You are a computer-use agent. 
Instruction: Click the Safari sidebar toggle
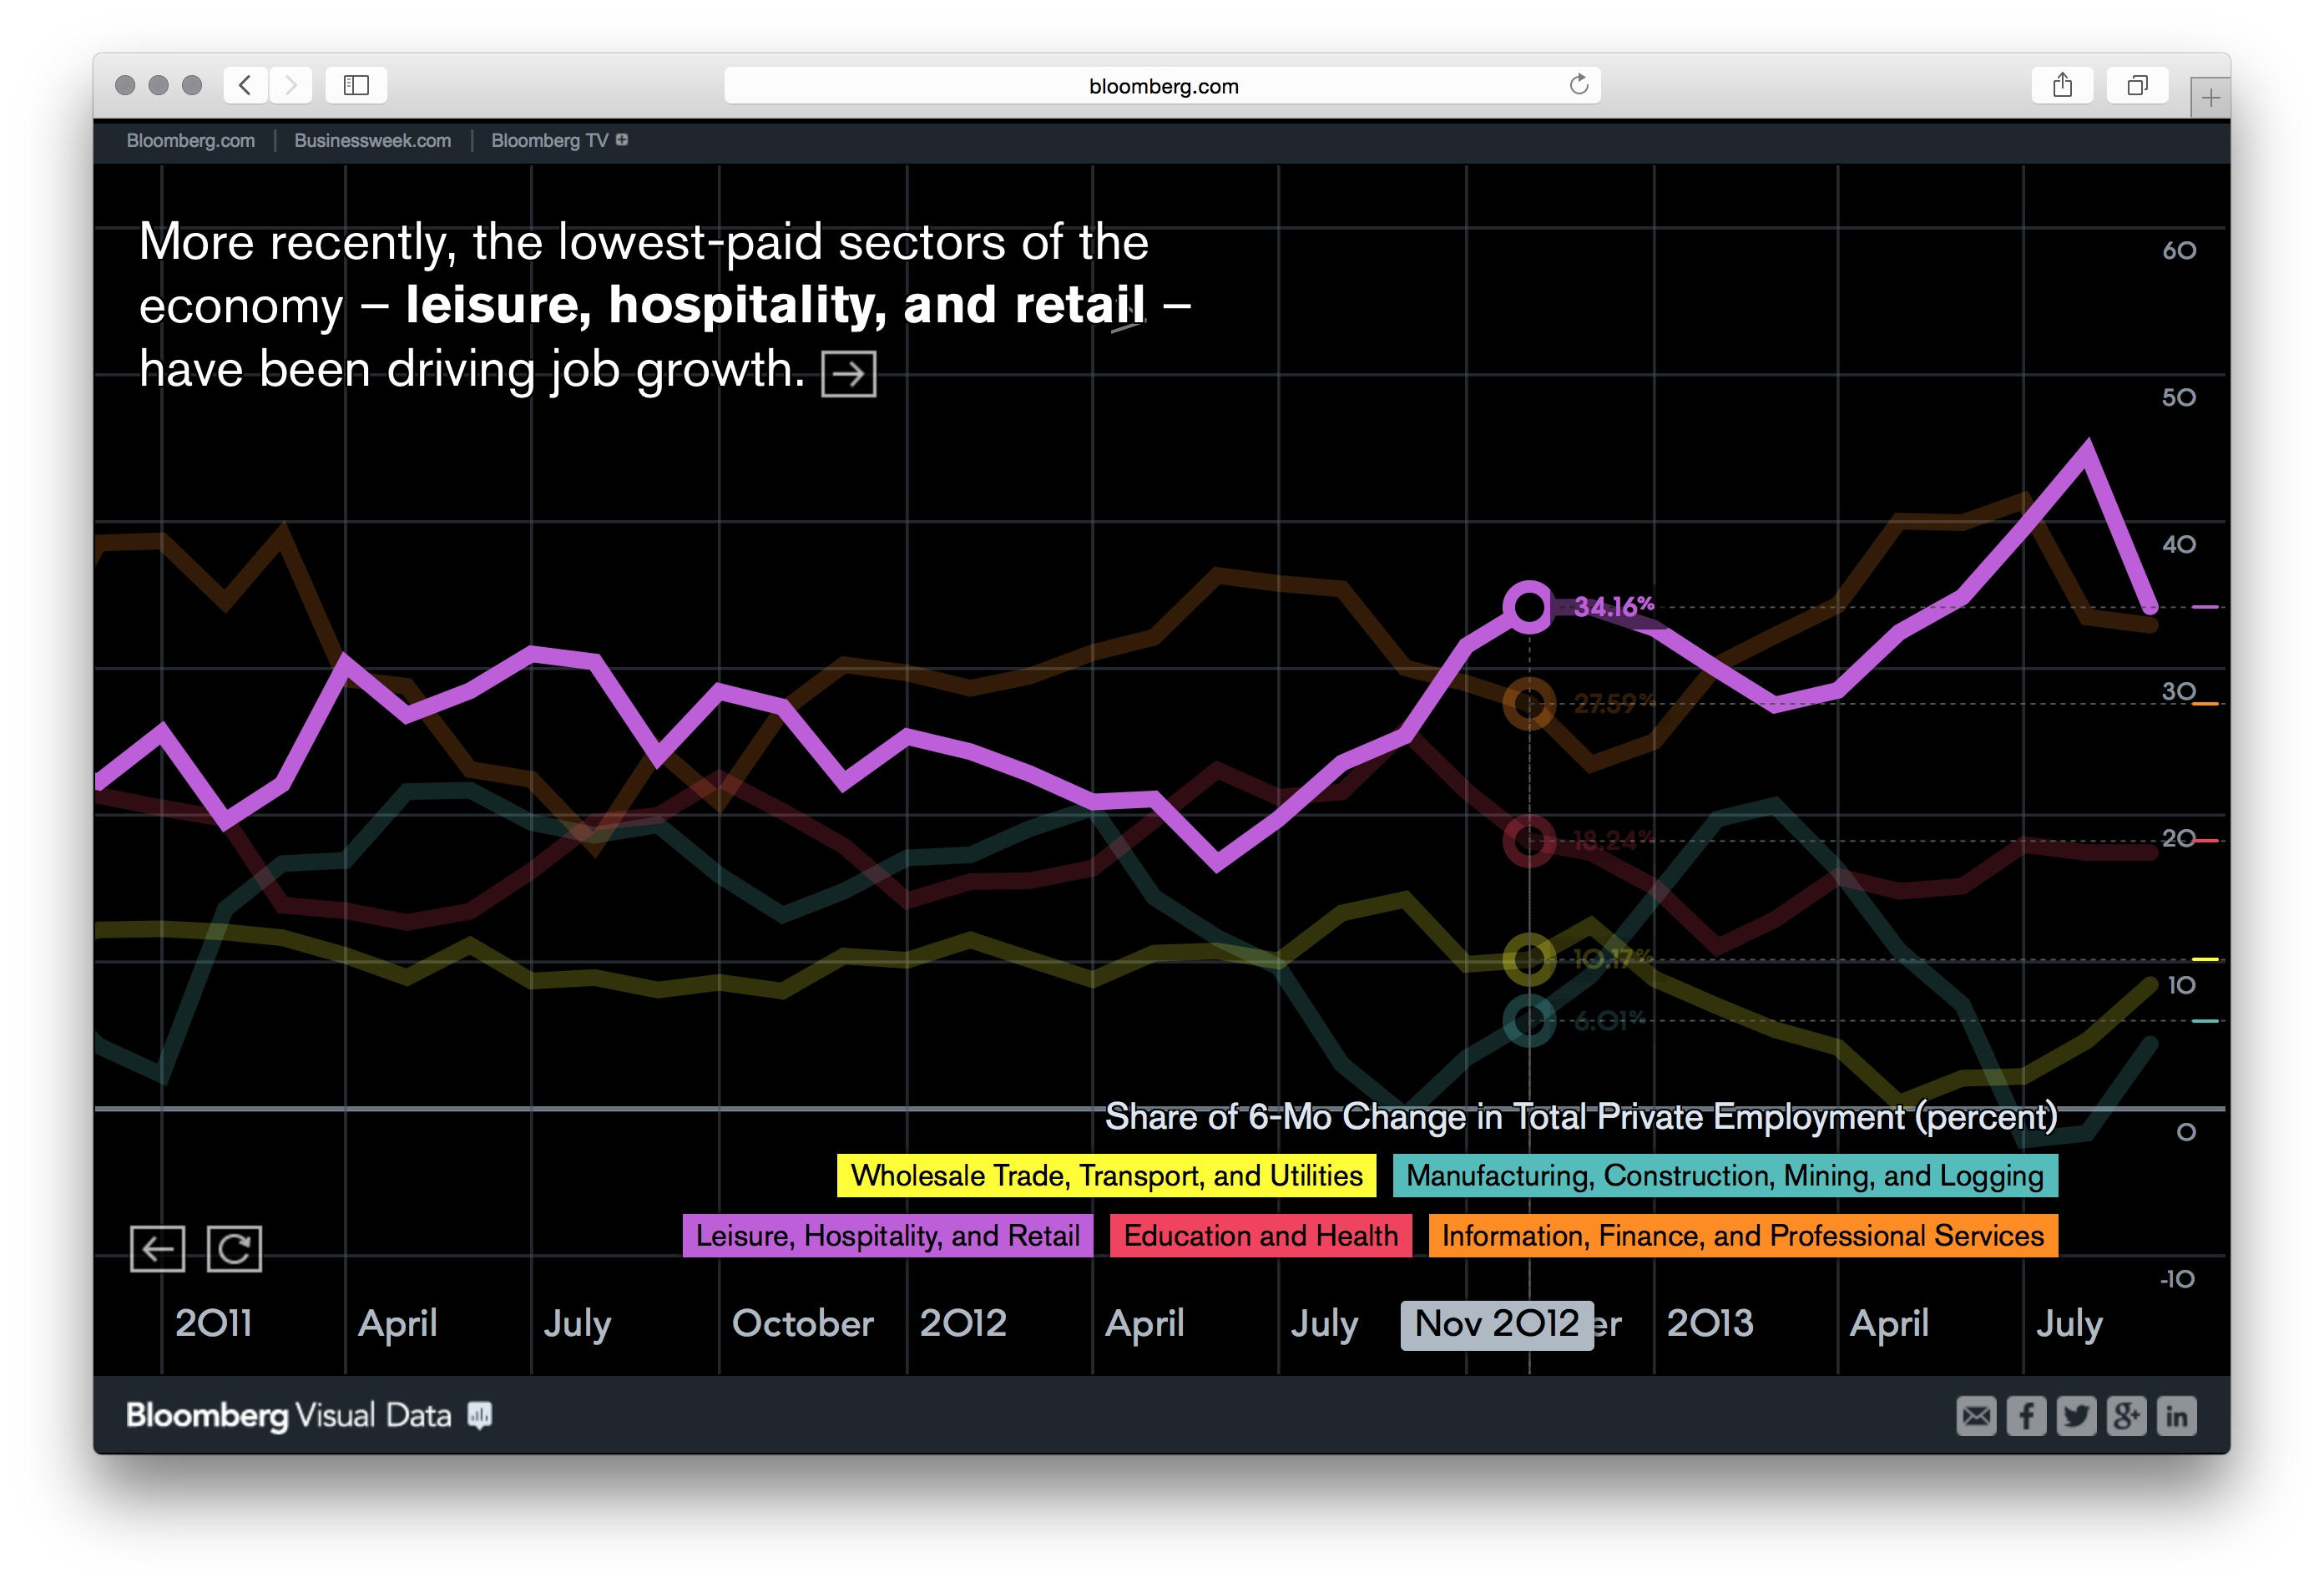click(x=356, y=85)
